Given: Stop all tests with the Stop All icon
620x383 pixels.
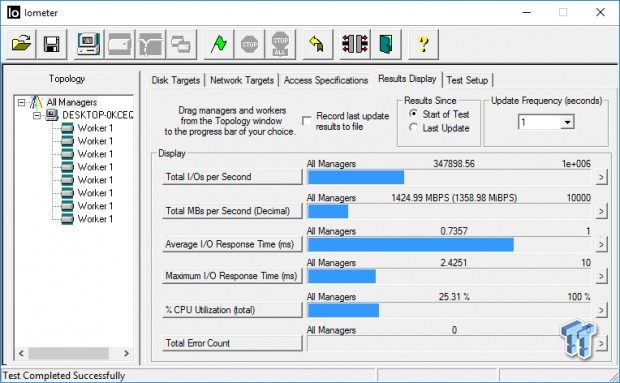Looking at the screenshot, I should (x=280, y=44).
